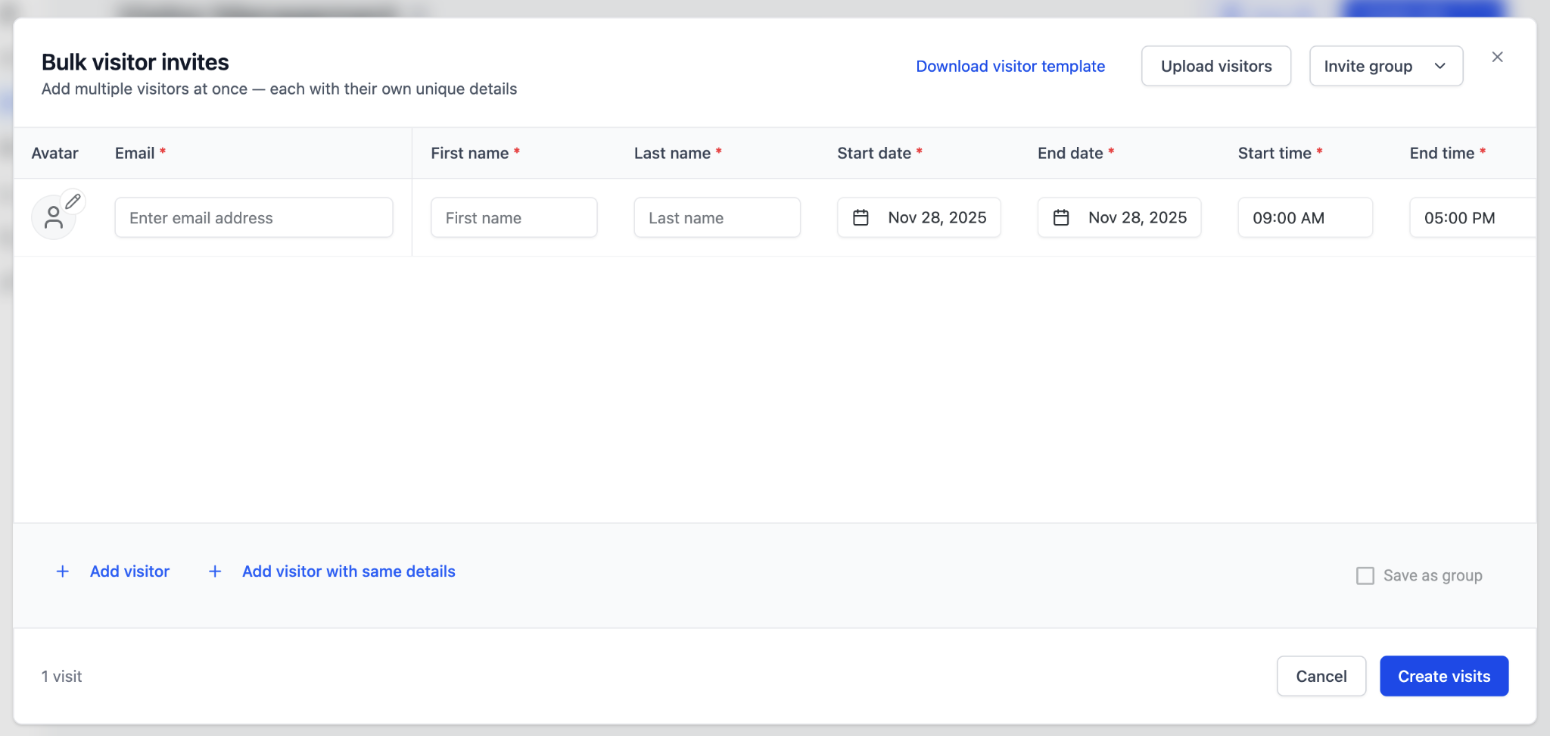Screen dimensions: 1550x736
Task: Click the visitor avatar placeholder icon
Action: tap(53, 219)
